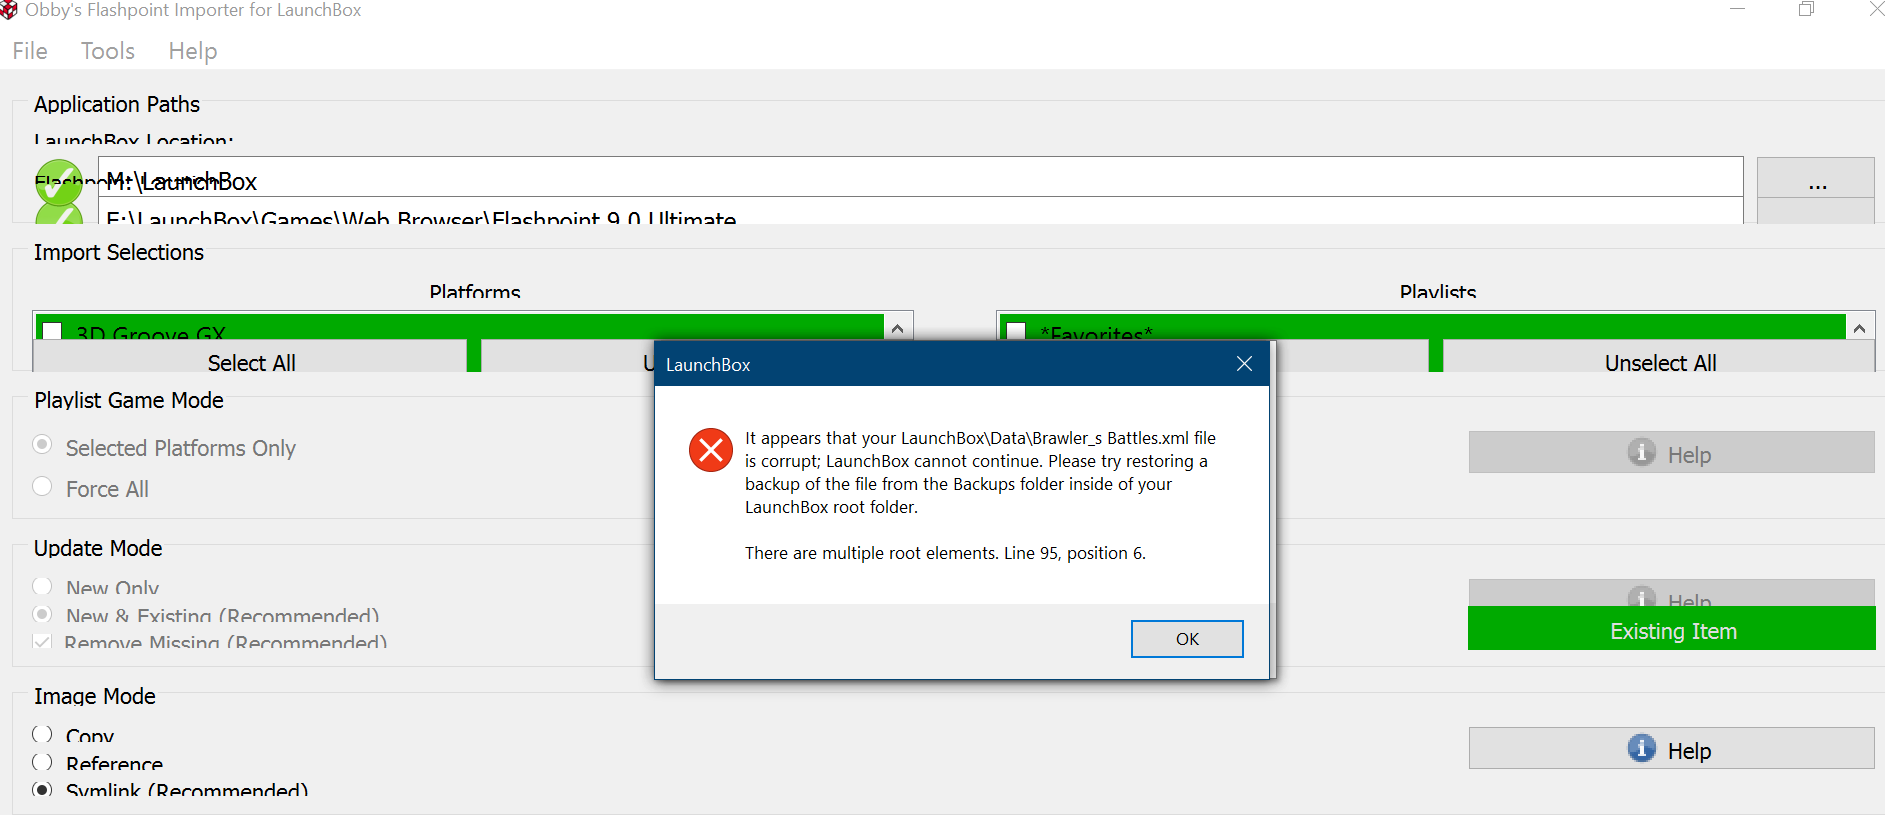This screenshot has width=1885, height=815.
Task: Click the Help button for Playlist Game Mode
Action: pyautogui.click(x=1671, y=453)
